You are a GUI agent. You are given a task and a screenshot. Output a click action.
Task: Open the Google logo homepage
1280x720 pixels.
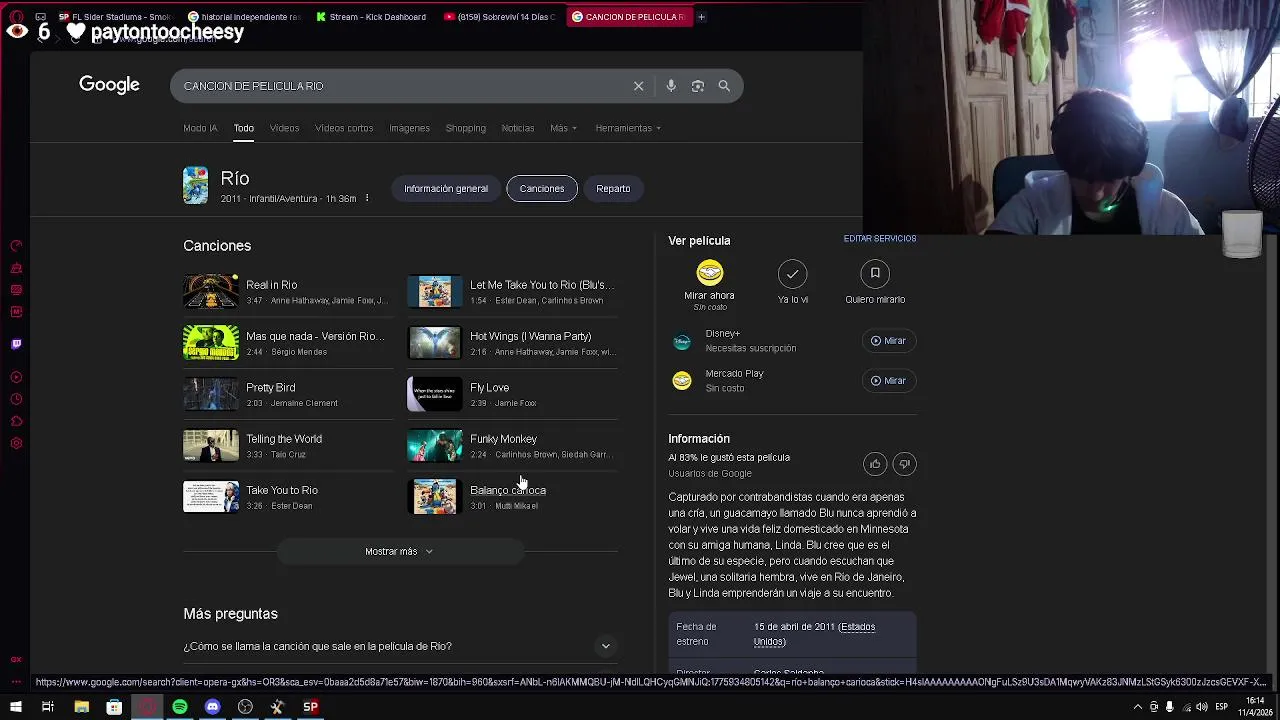[109, 85]
